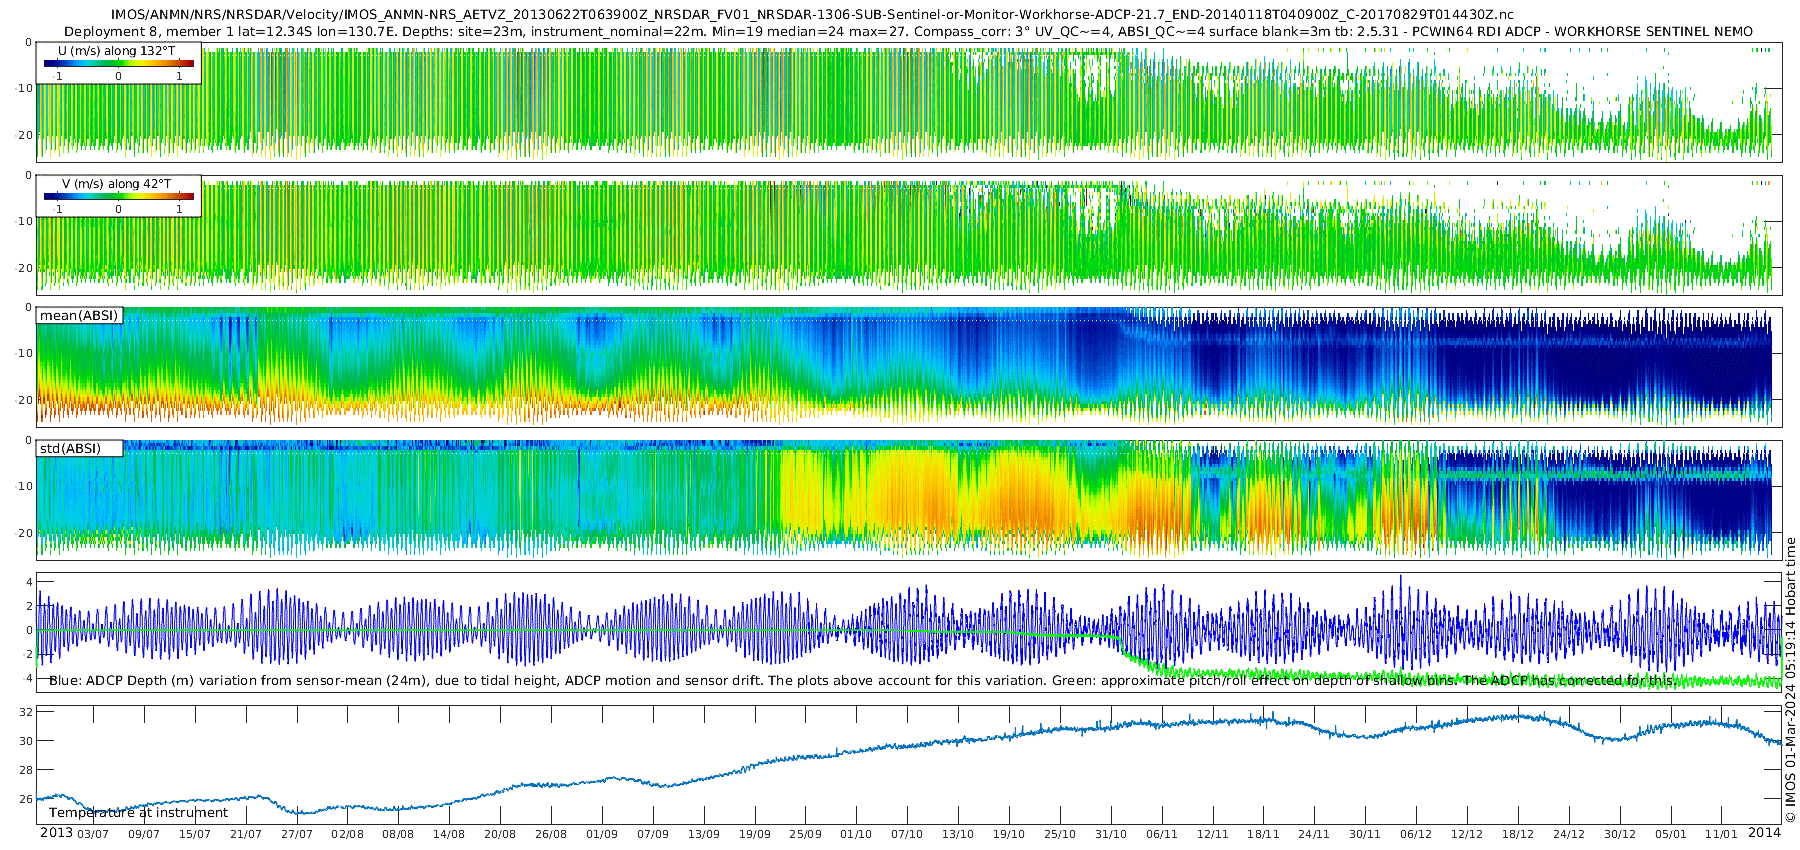This screenshot has height=850, width=1800.
Task: Click the 13/10 date tick label
Action: point(958,834)
